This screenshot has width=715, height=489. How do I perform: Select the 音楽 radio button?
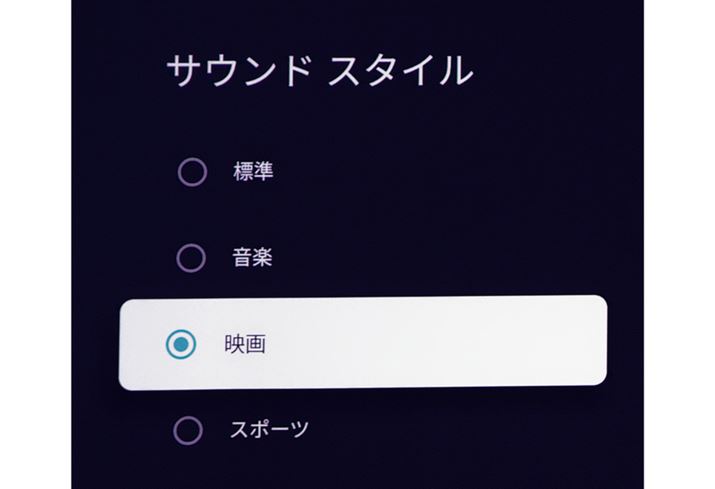click(191, 259)
